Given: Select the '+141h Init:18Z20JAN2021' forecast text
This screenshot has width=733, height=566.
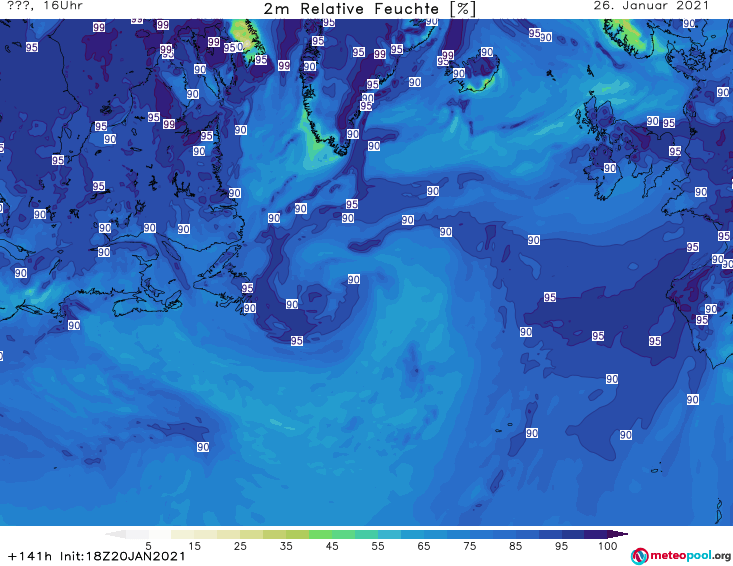Looking at the screenshot, I should point(96,556).
